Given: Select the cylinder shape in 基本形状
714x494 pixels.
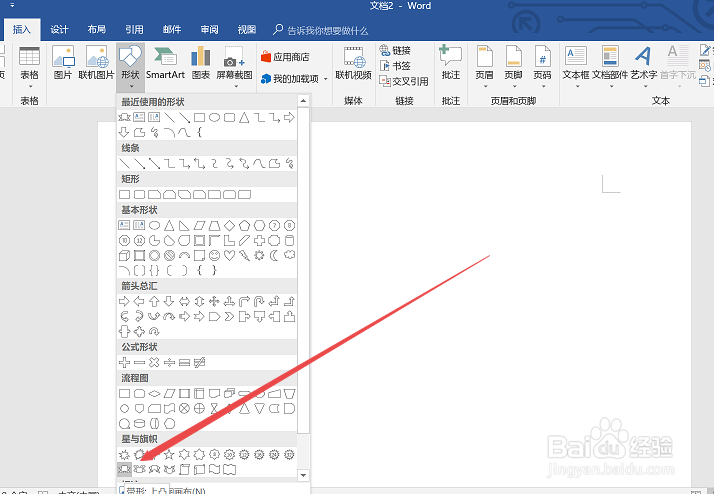Looking at the screenshot, I should 289,240.
